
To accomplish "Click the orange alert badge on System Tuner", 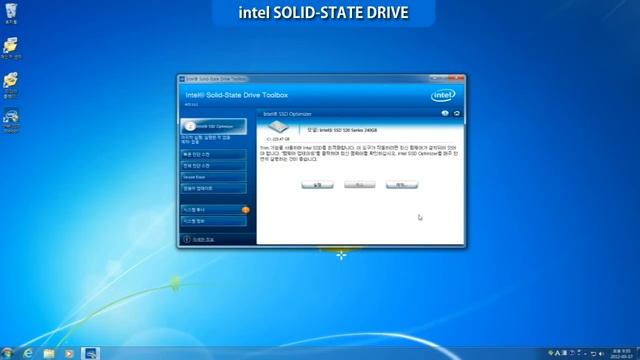I will click(245, 210).
